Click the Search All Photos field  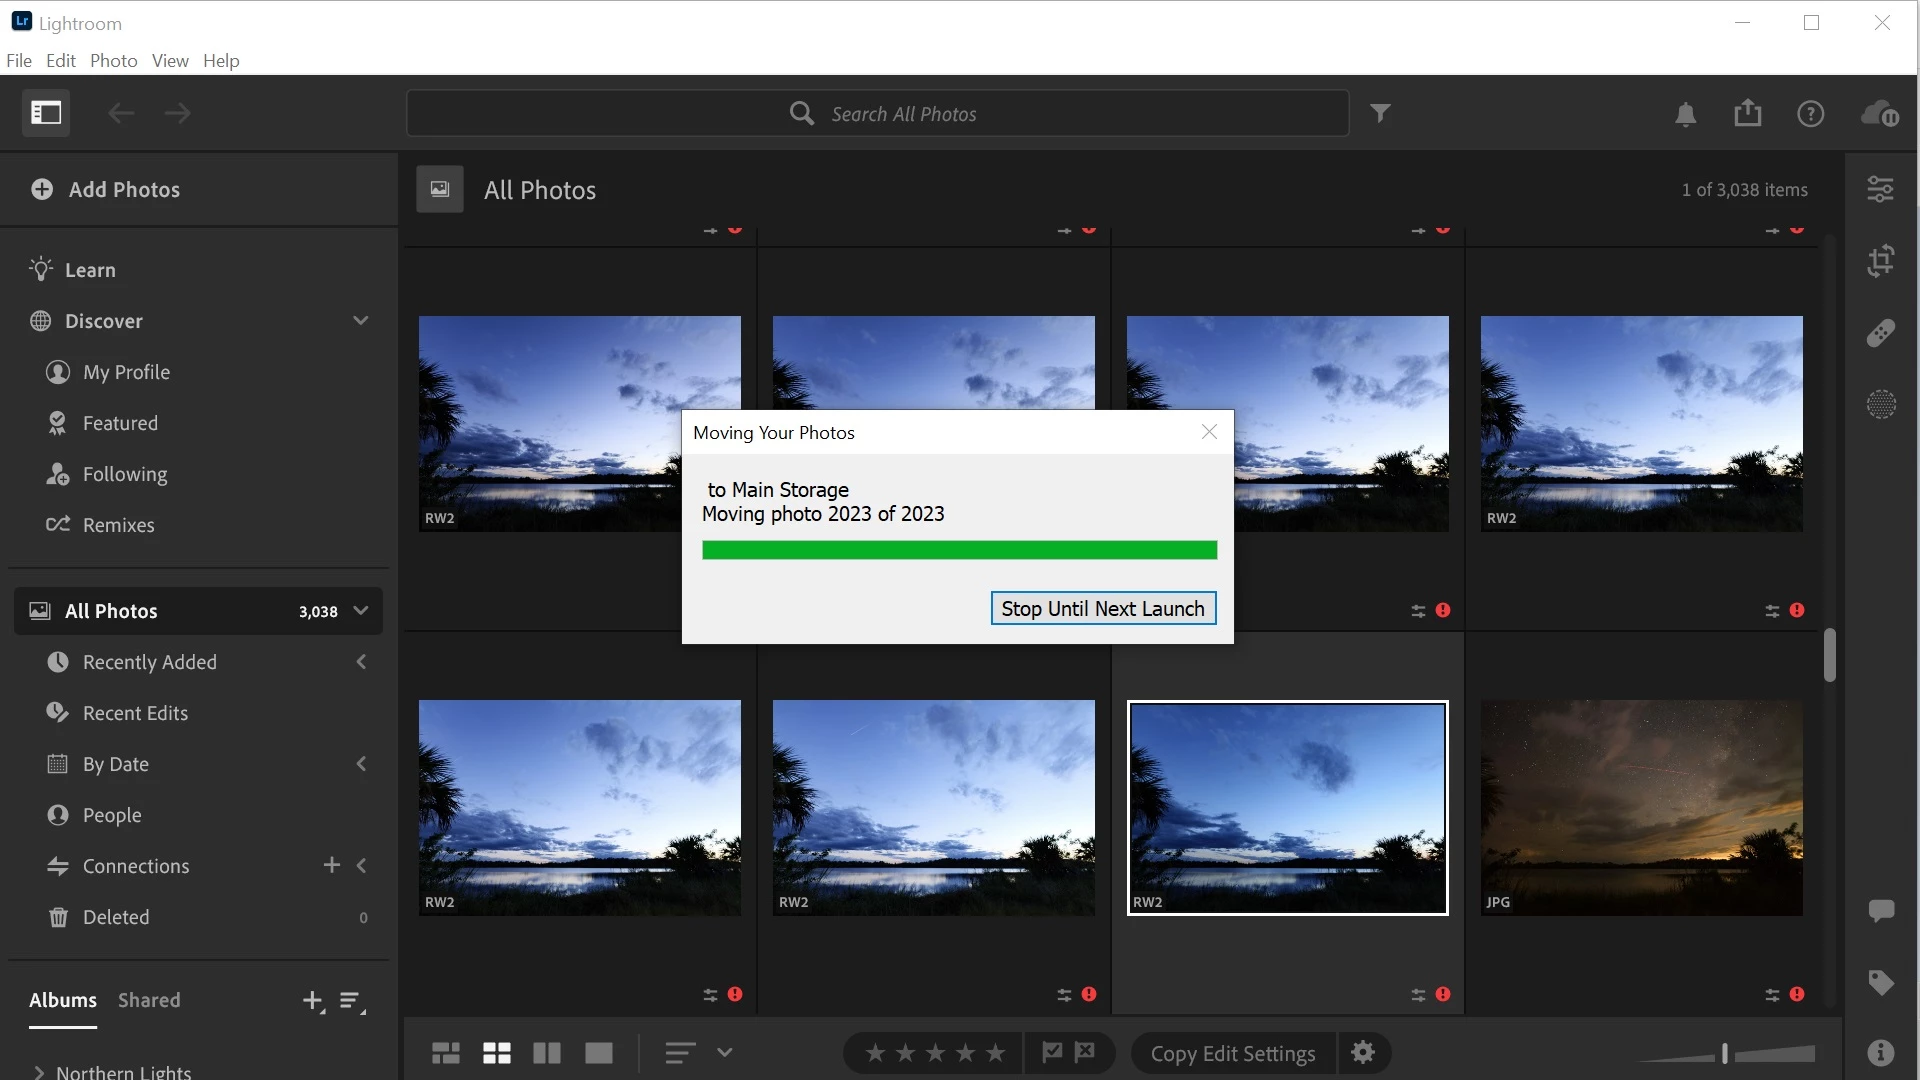point(877,114)
